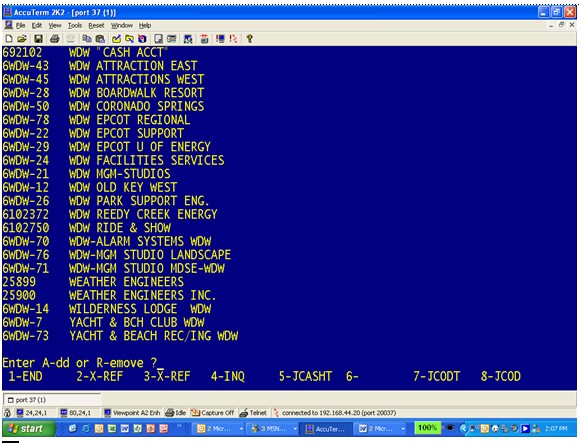Open the Tools menu
This screenshot has height=444, width=581.
point(74,25)
